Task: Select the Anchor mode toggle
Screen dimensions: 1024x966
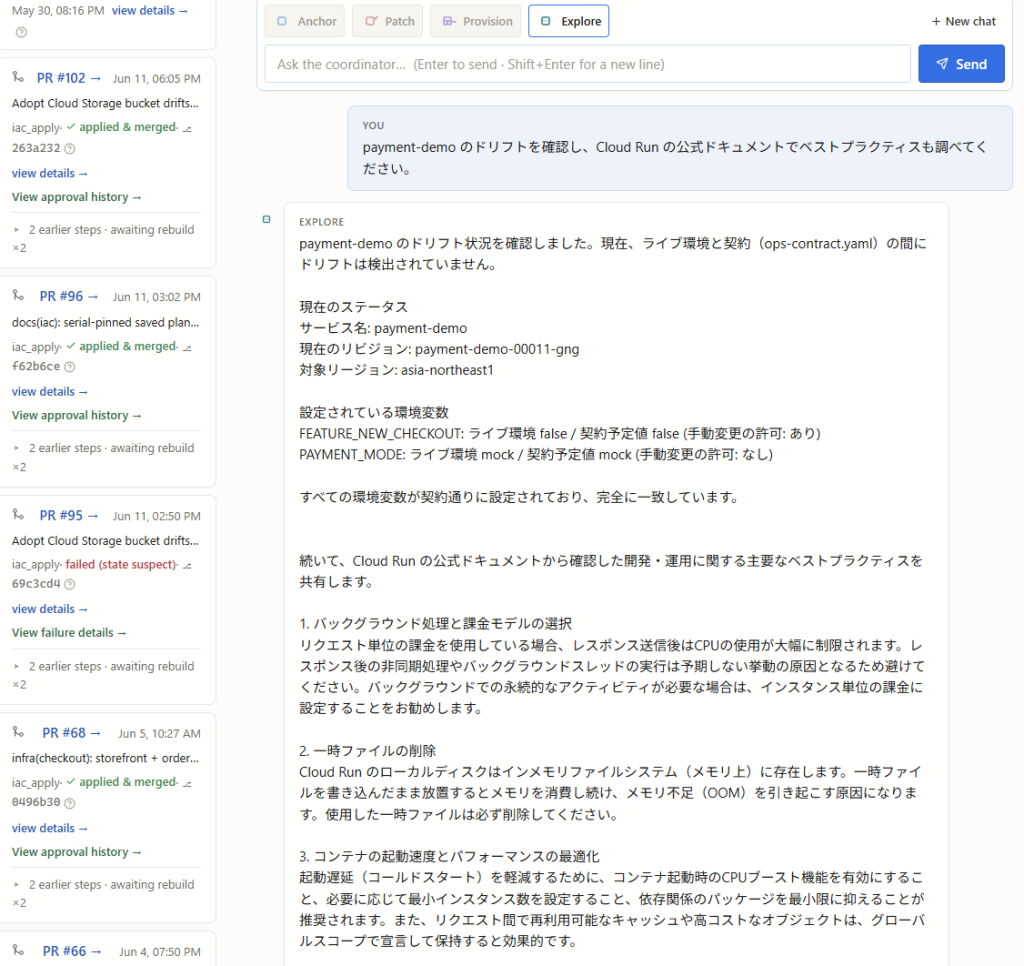Action: point(306,21)
